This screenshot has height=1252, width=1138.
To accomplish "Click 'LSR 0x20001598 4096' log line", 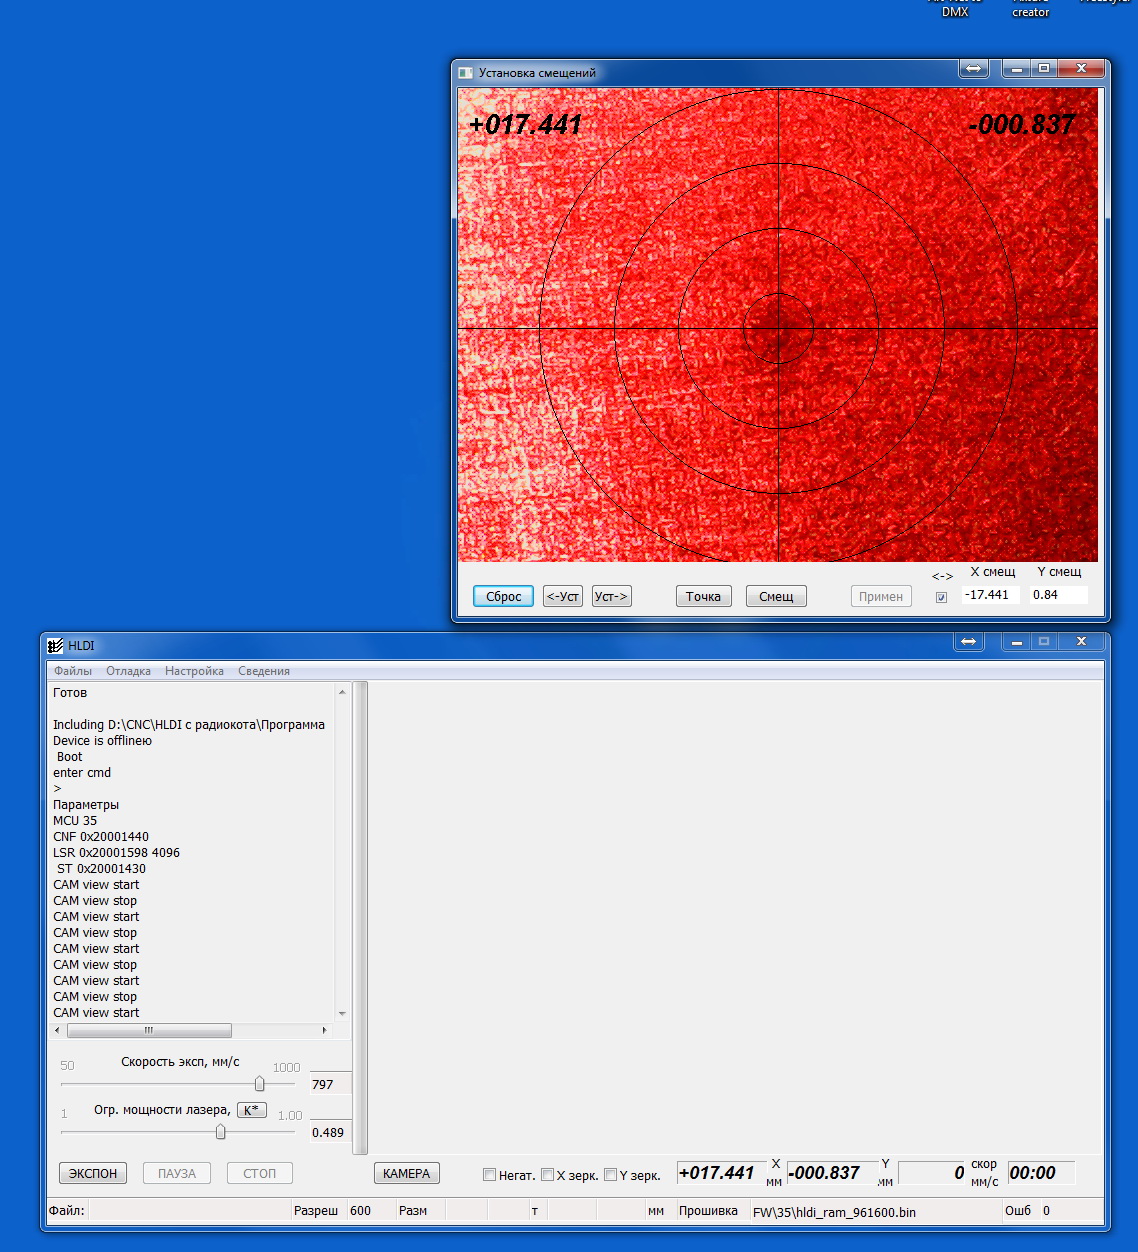I will (x=116, y=853).
